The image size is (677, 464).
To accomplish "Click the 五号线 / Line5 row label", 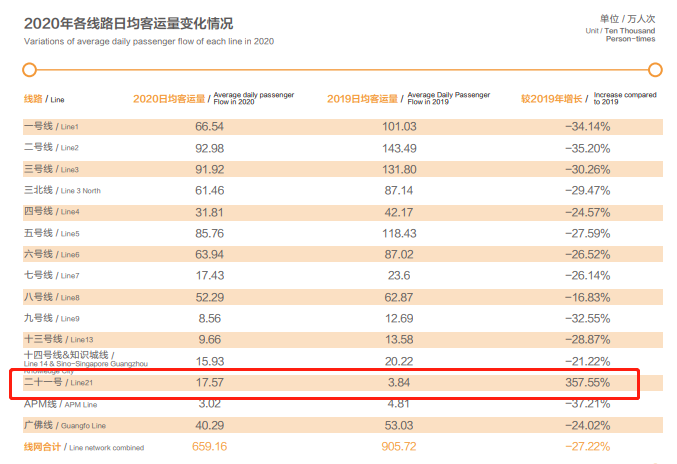I will pyautogui.click(x=51, y=233).
